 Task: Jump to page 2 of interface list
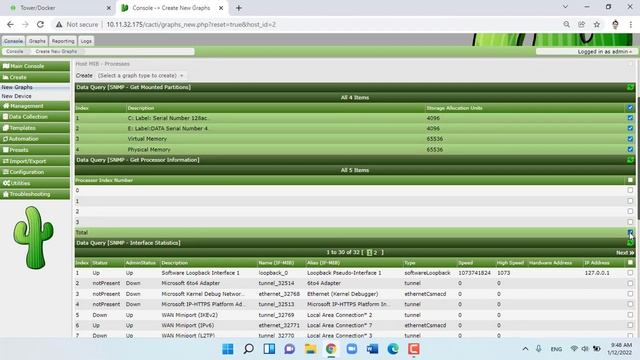click(x=376, y=253)
